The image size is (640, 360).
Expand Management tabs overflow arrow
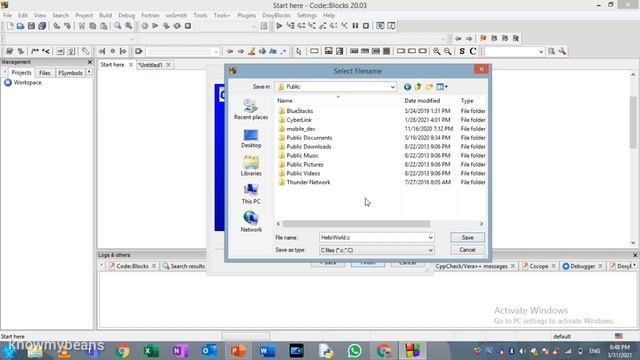89,73
